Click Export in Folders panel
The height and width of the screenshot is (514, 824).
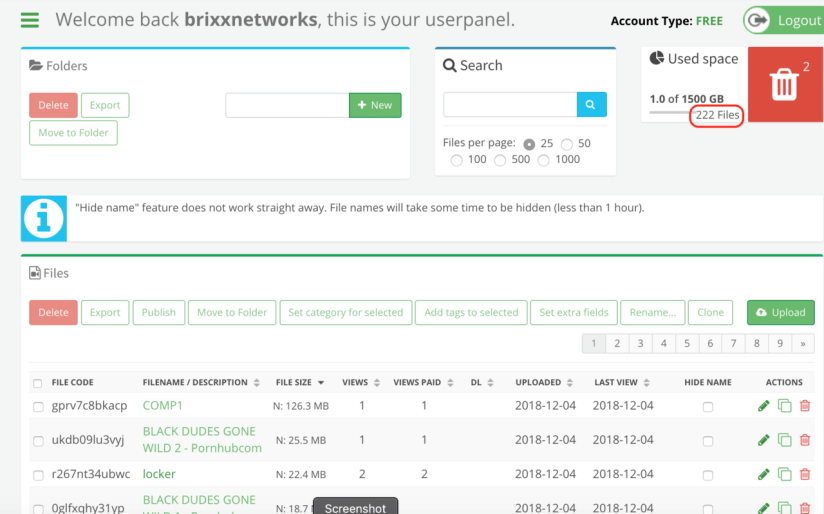point(105,105)
